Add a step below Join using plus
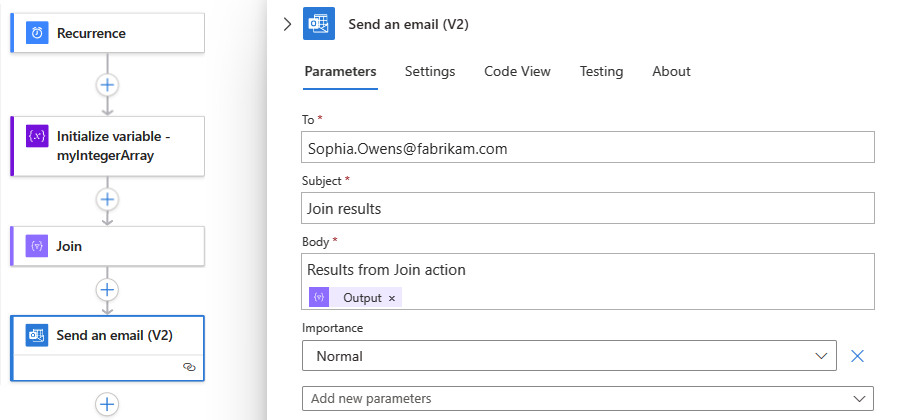 click(108, 290)
